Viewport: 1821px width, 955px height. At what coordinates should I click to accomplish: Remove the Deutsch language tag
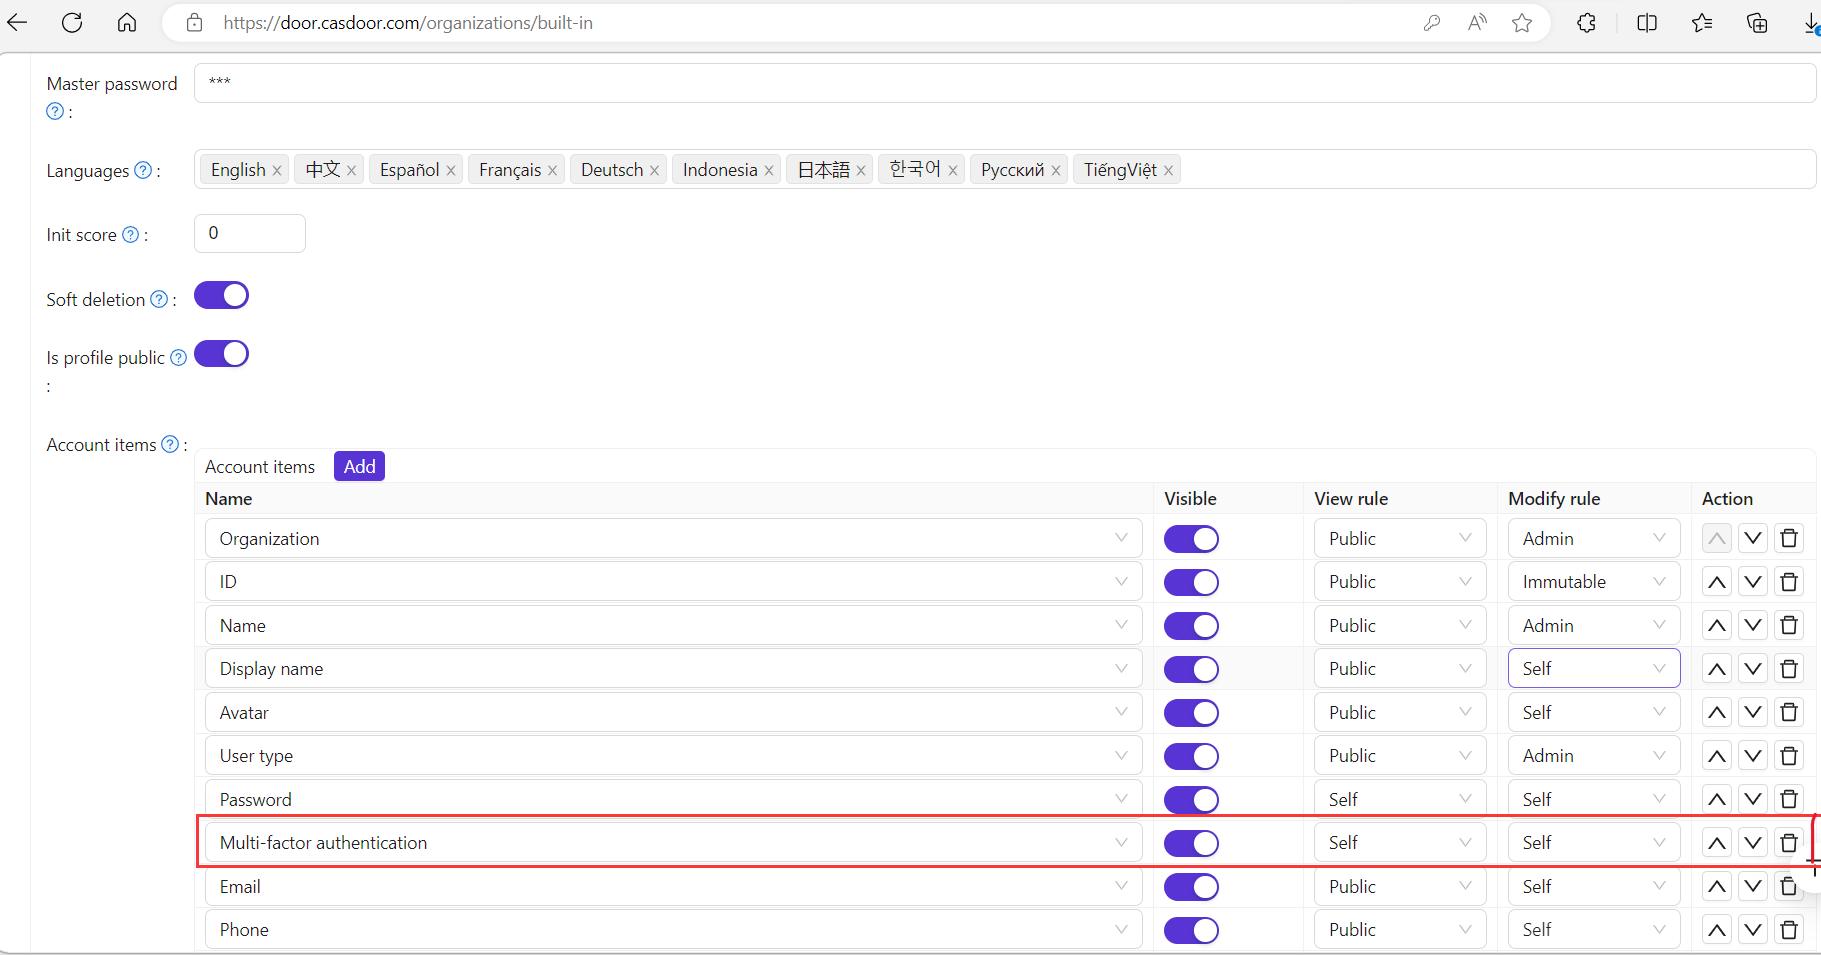pos(654,171)
